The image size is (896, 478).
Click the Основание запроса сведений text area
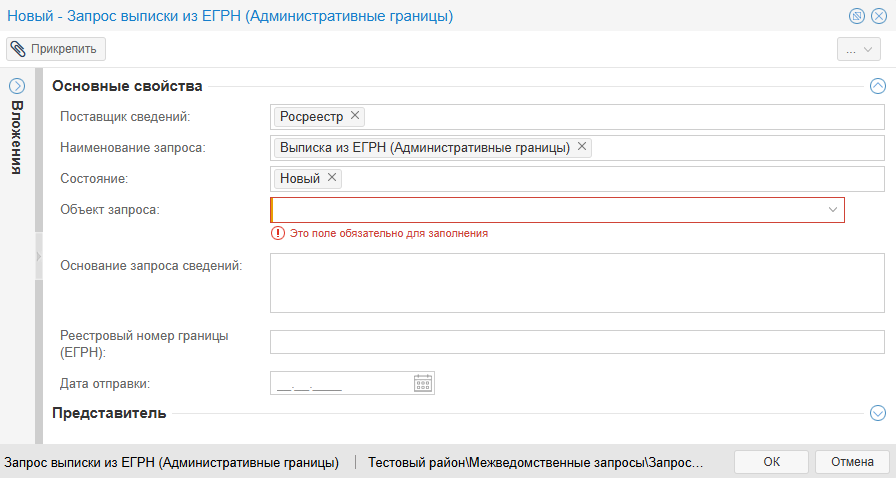577,283
